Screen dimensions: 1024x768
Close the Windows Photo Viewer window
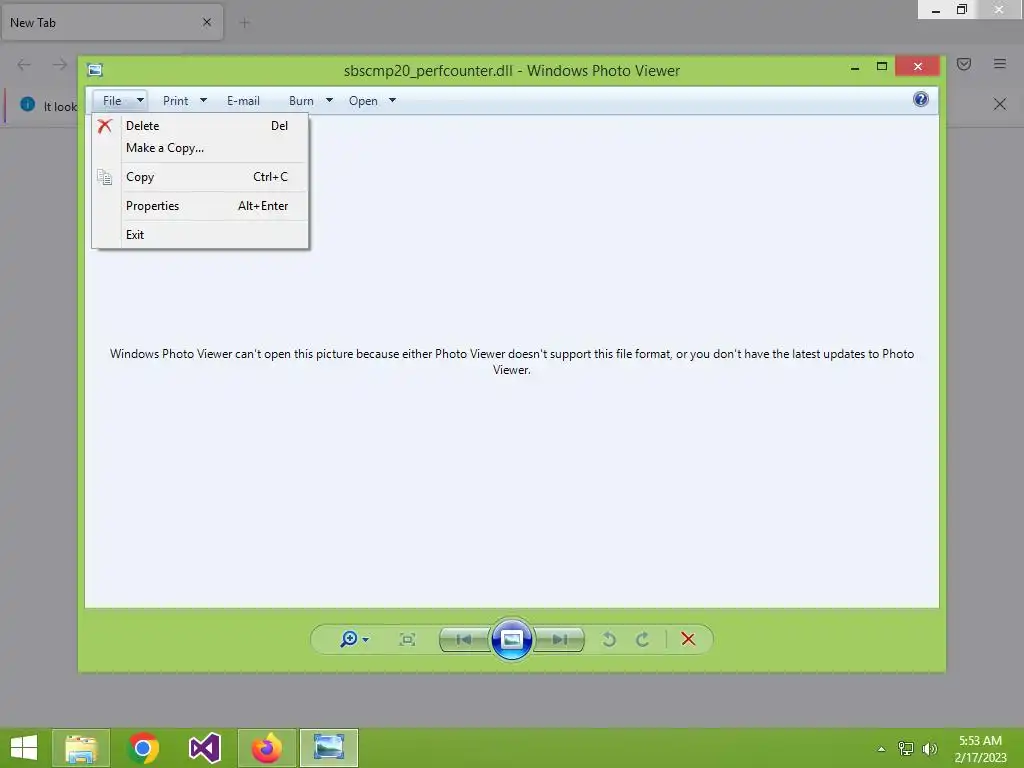918,66
